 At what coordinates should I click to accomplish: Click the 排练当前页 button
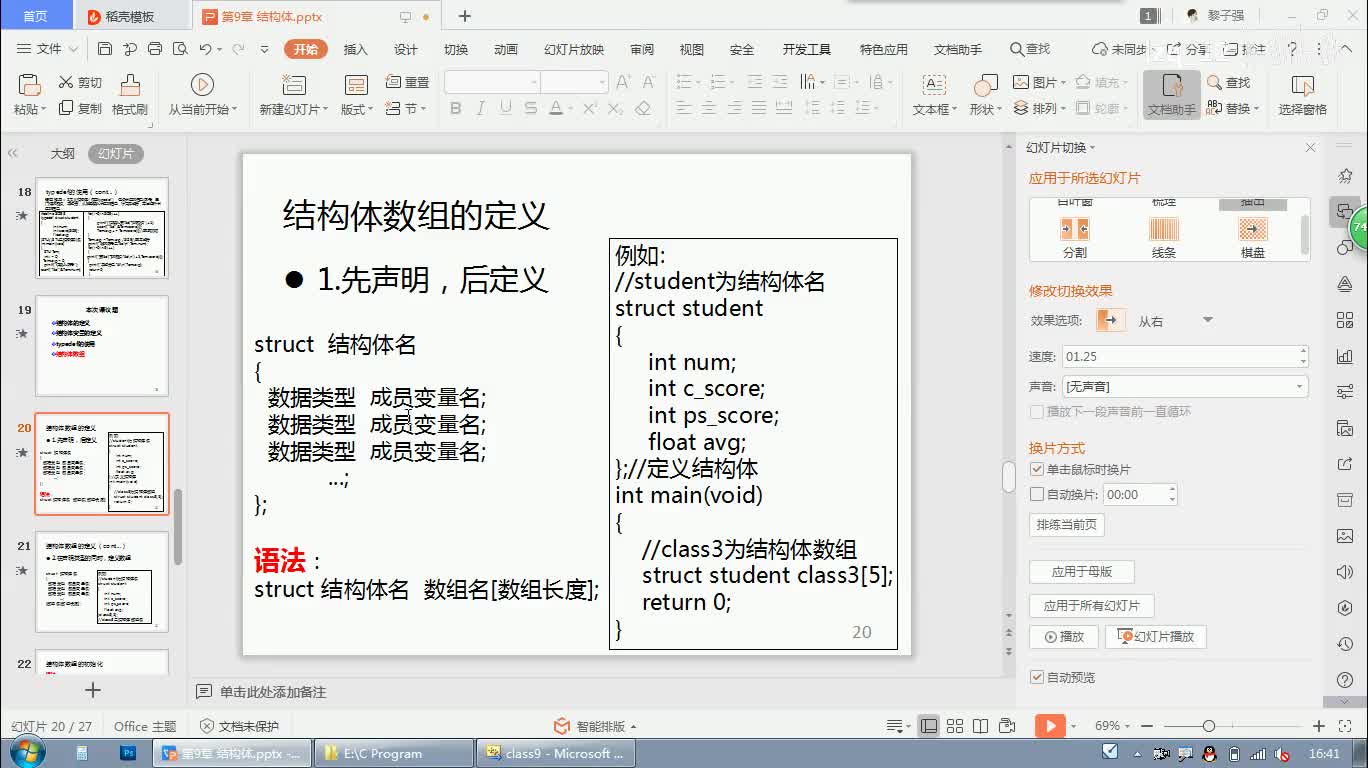1066,525
